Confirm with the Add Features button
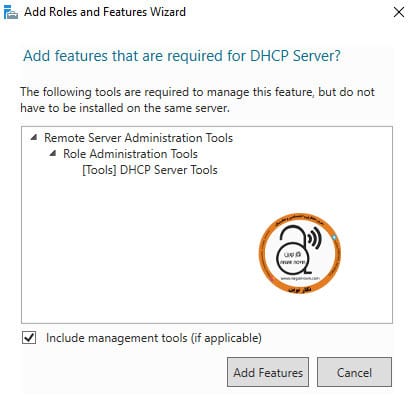The height and width of the screenshot is (414, 412). pos(268,372)
